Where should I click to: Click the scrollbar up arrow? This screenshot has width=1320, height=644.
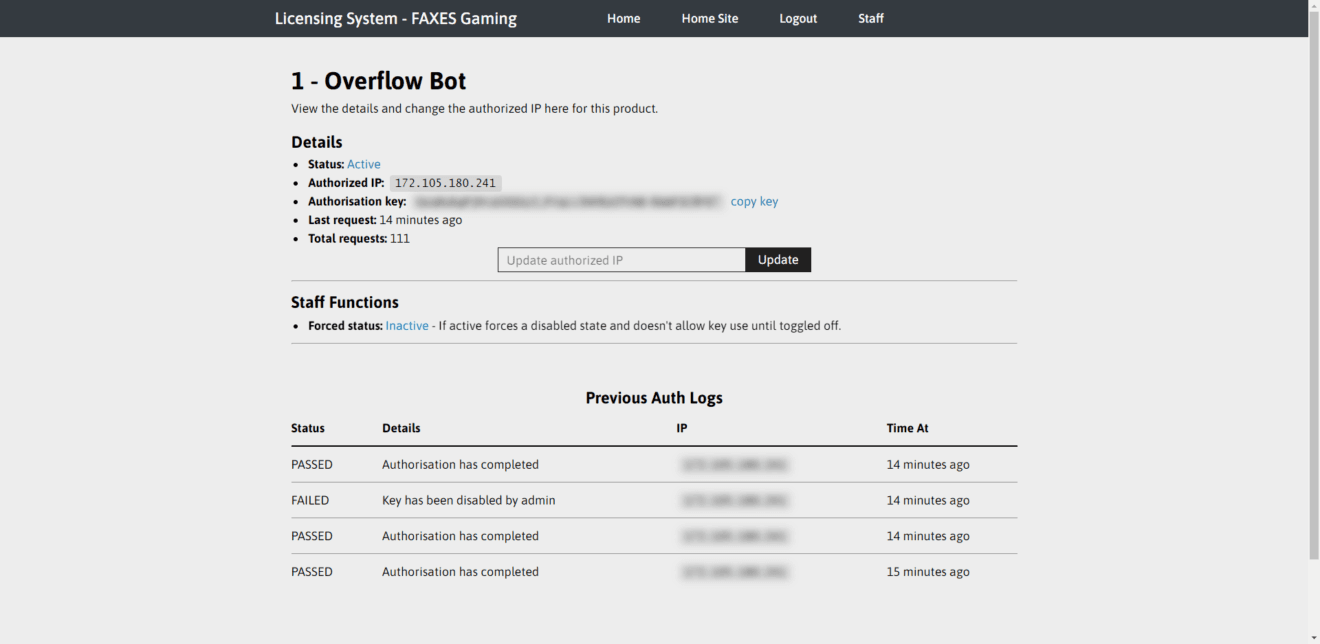[1313, 5]
